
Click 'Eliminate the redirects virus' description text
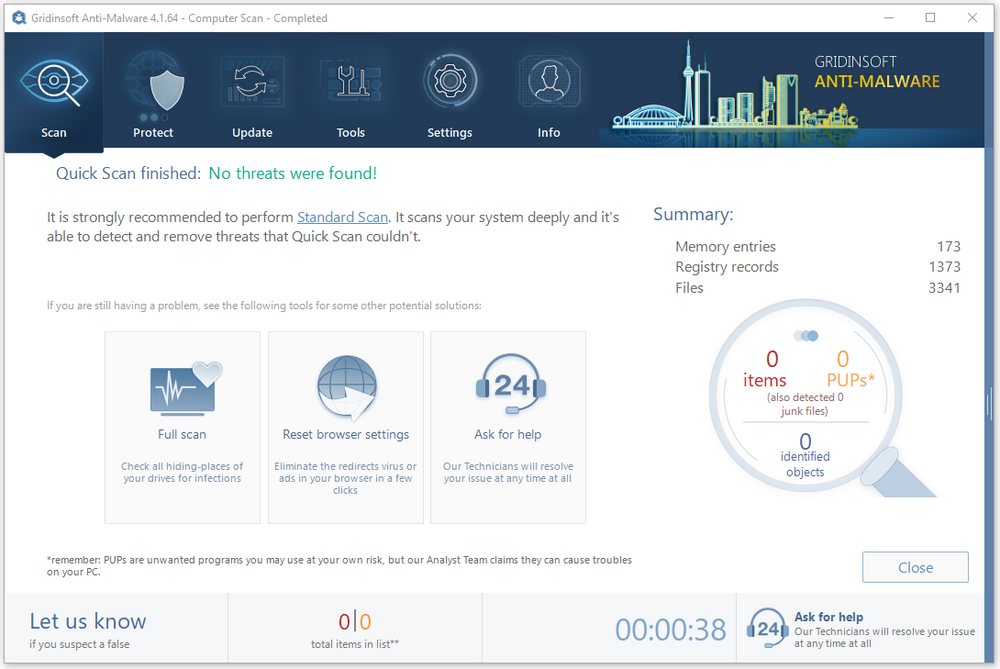coord(345,478)
